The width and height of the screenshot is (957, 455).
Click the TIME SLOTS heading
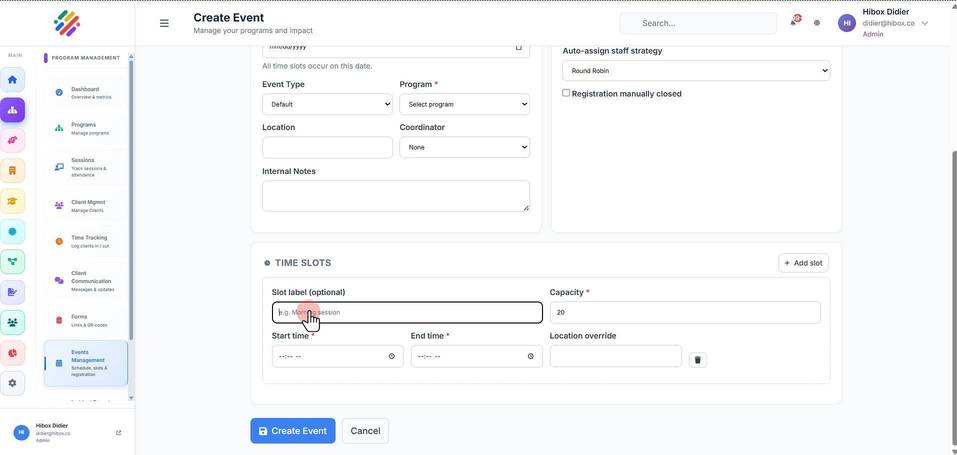point(303,263)
